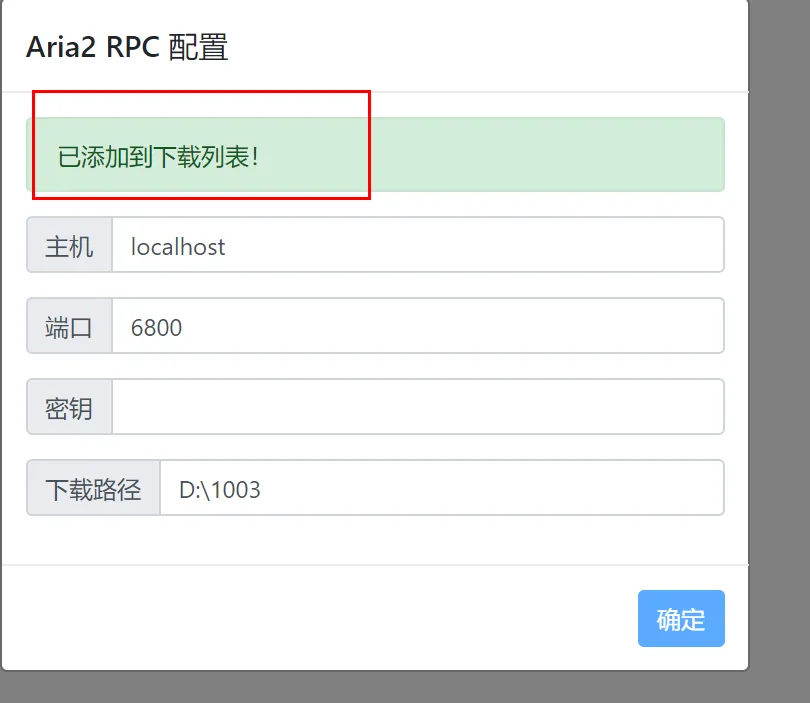810x703 pixels.
Task: Select the 下载路径 field with D:\1003
Action: [x=442, y=488]
